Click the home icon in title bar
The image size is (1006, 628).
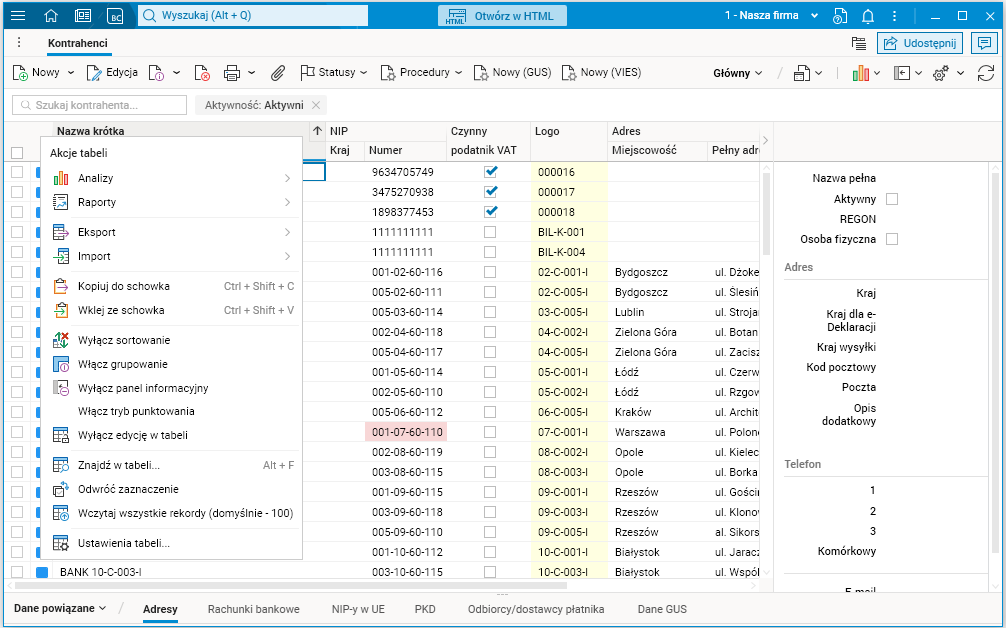(51, 16)
